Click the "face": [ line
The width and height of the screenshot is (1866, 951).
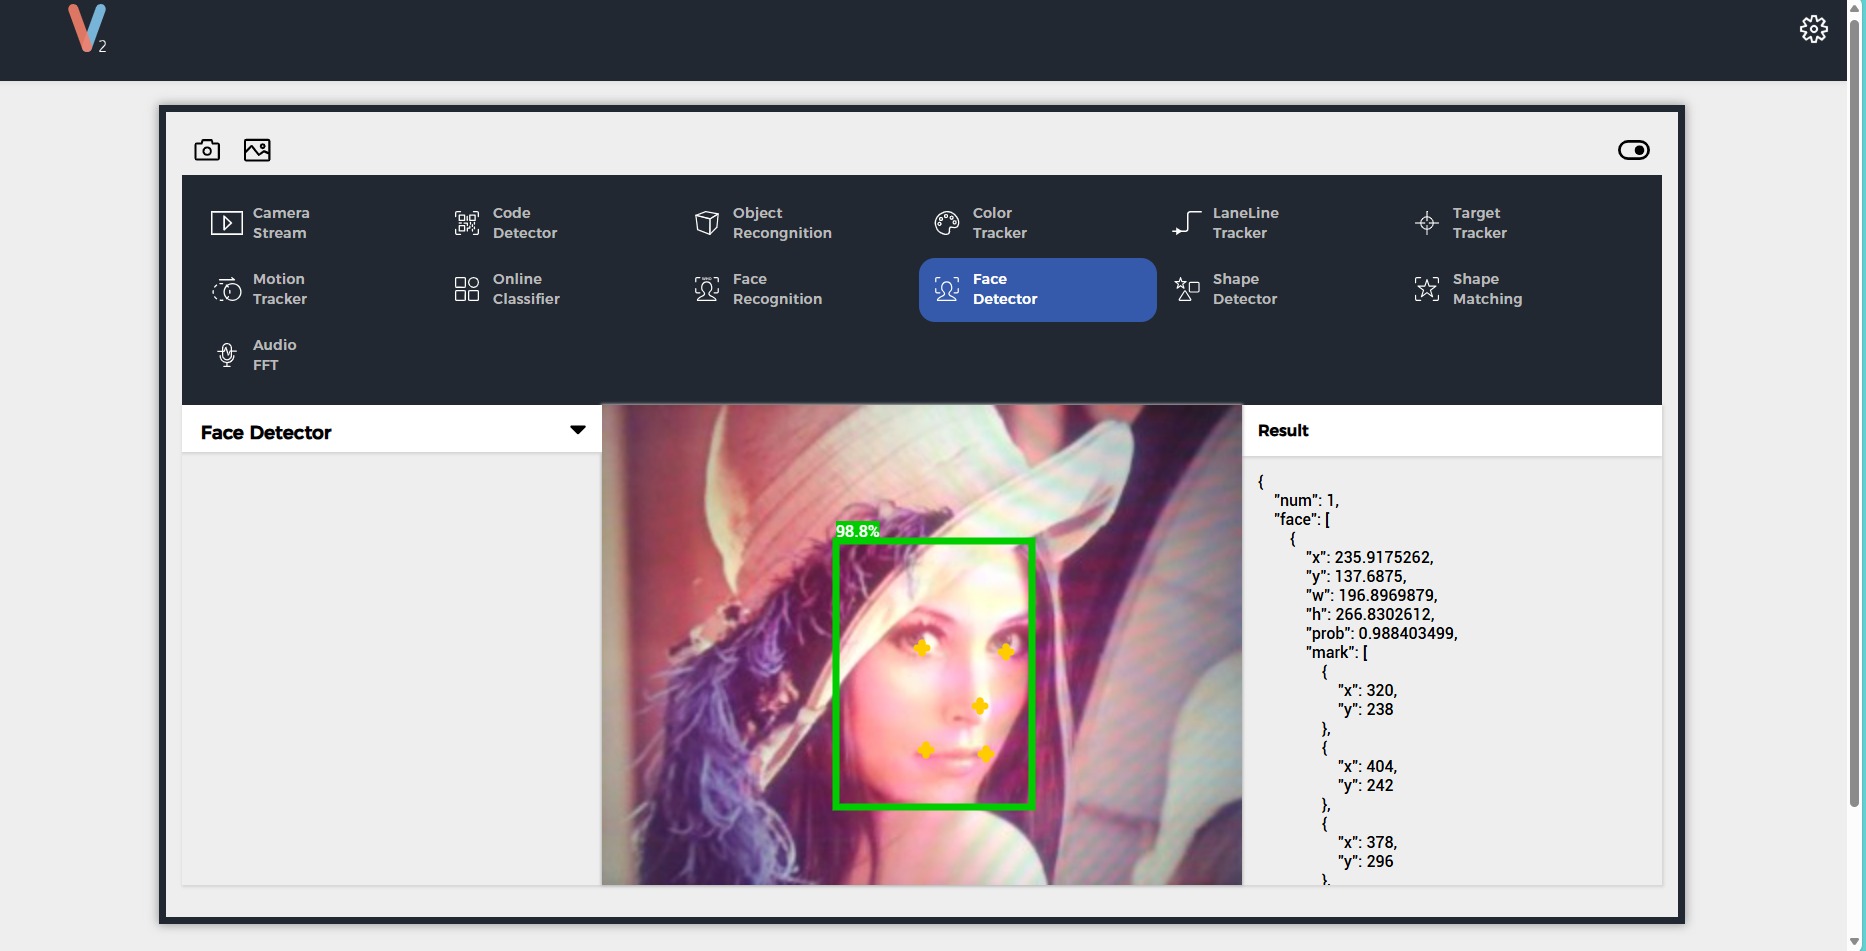(1302, 519)
